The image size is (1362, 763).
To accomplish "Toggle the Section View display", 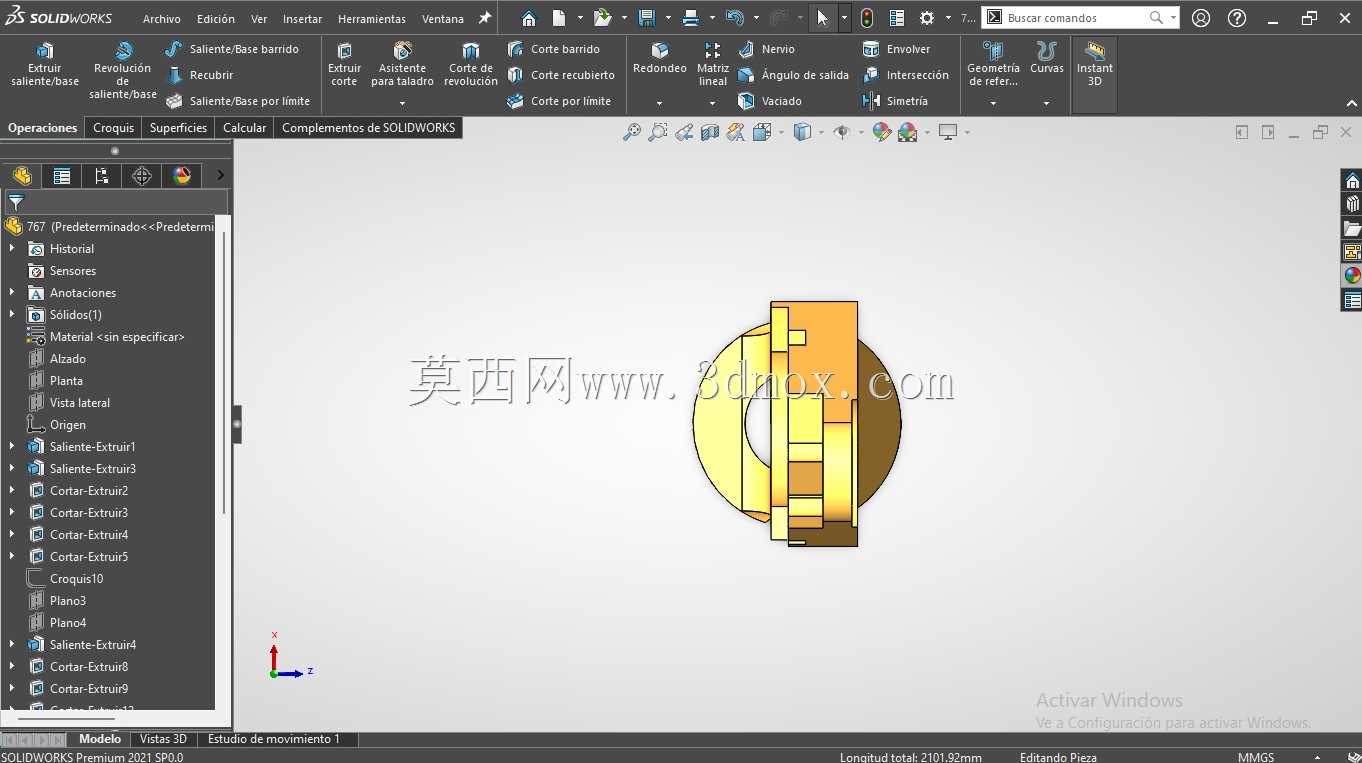I will [x=710, y=132].
